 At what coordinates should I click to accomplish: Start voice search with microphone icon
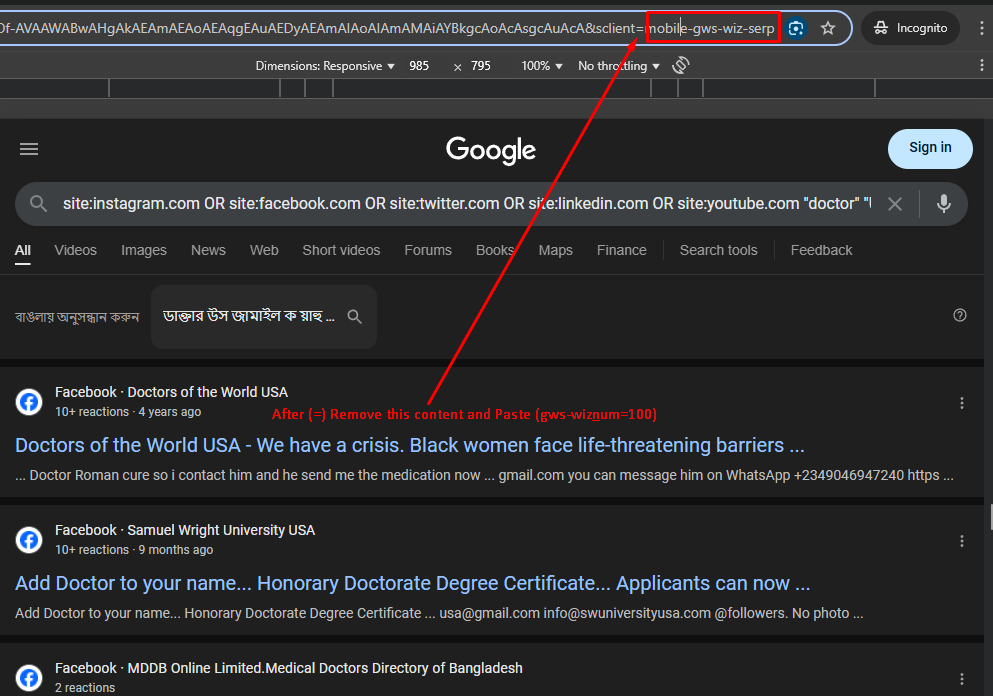click(x=943, y=204)
